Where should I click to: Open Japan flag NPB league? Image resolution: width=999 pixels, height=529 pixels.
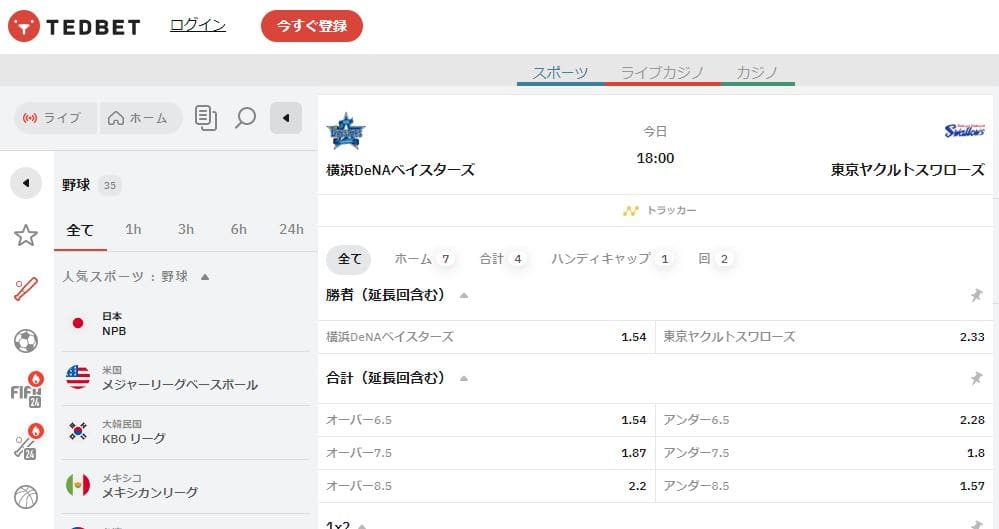coord(186,324)
